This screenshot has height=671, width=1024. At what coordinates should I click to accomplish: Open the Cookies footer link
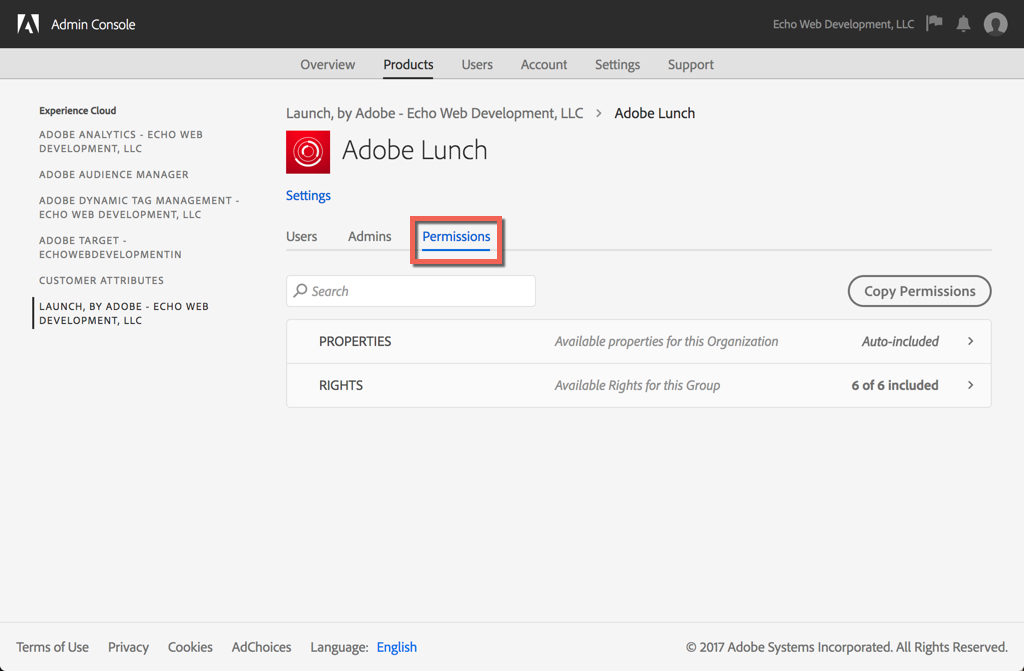coord(190,647)
